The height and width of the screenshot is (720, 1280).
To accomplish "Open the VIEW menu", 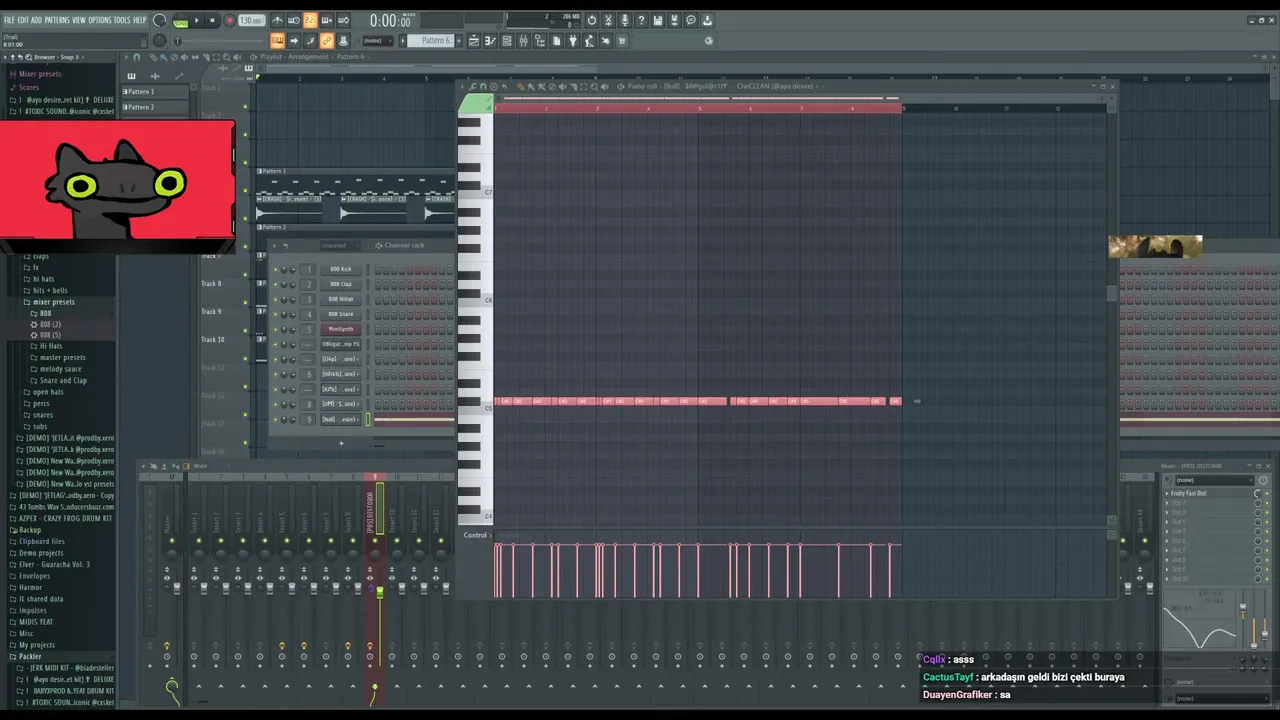I will 79,20.
